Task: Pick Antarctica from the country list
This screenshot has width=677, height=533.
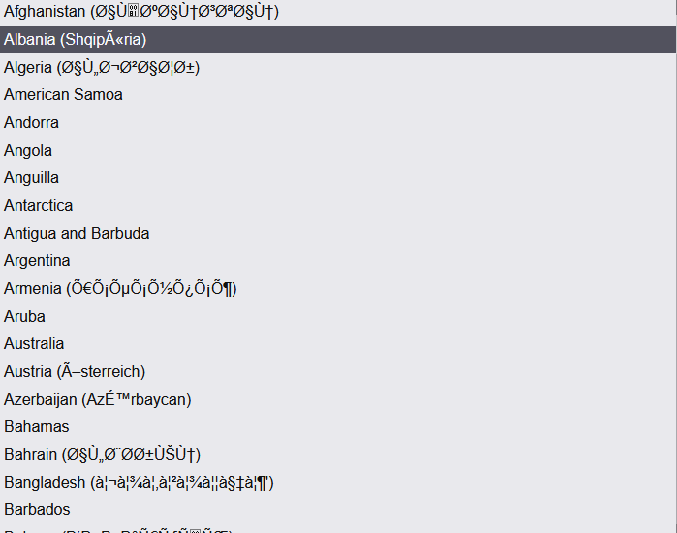Action: coord(338,206)
